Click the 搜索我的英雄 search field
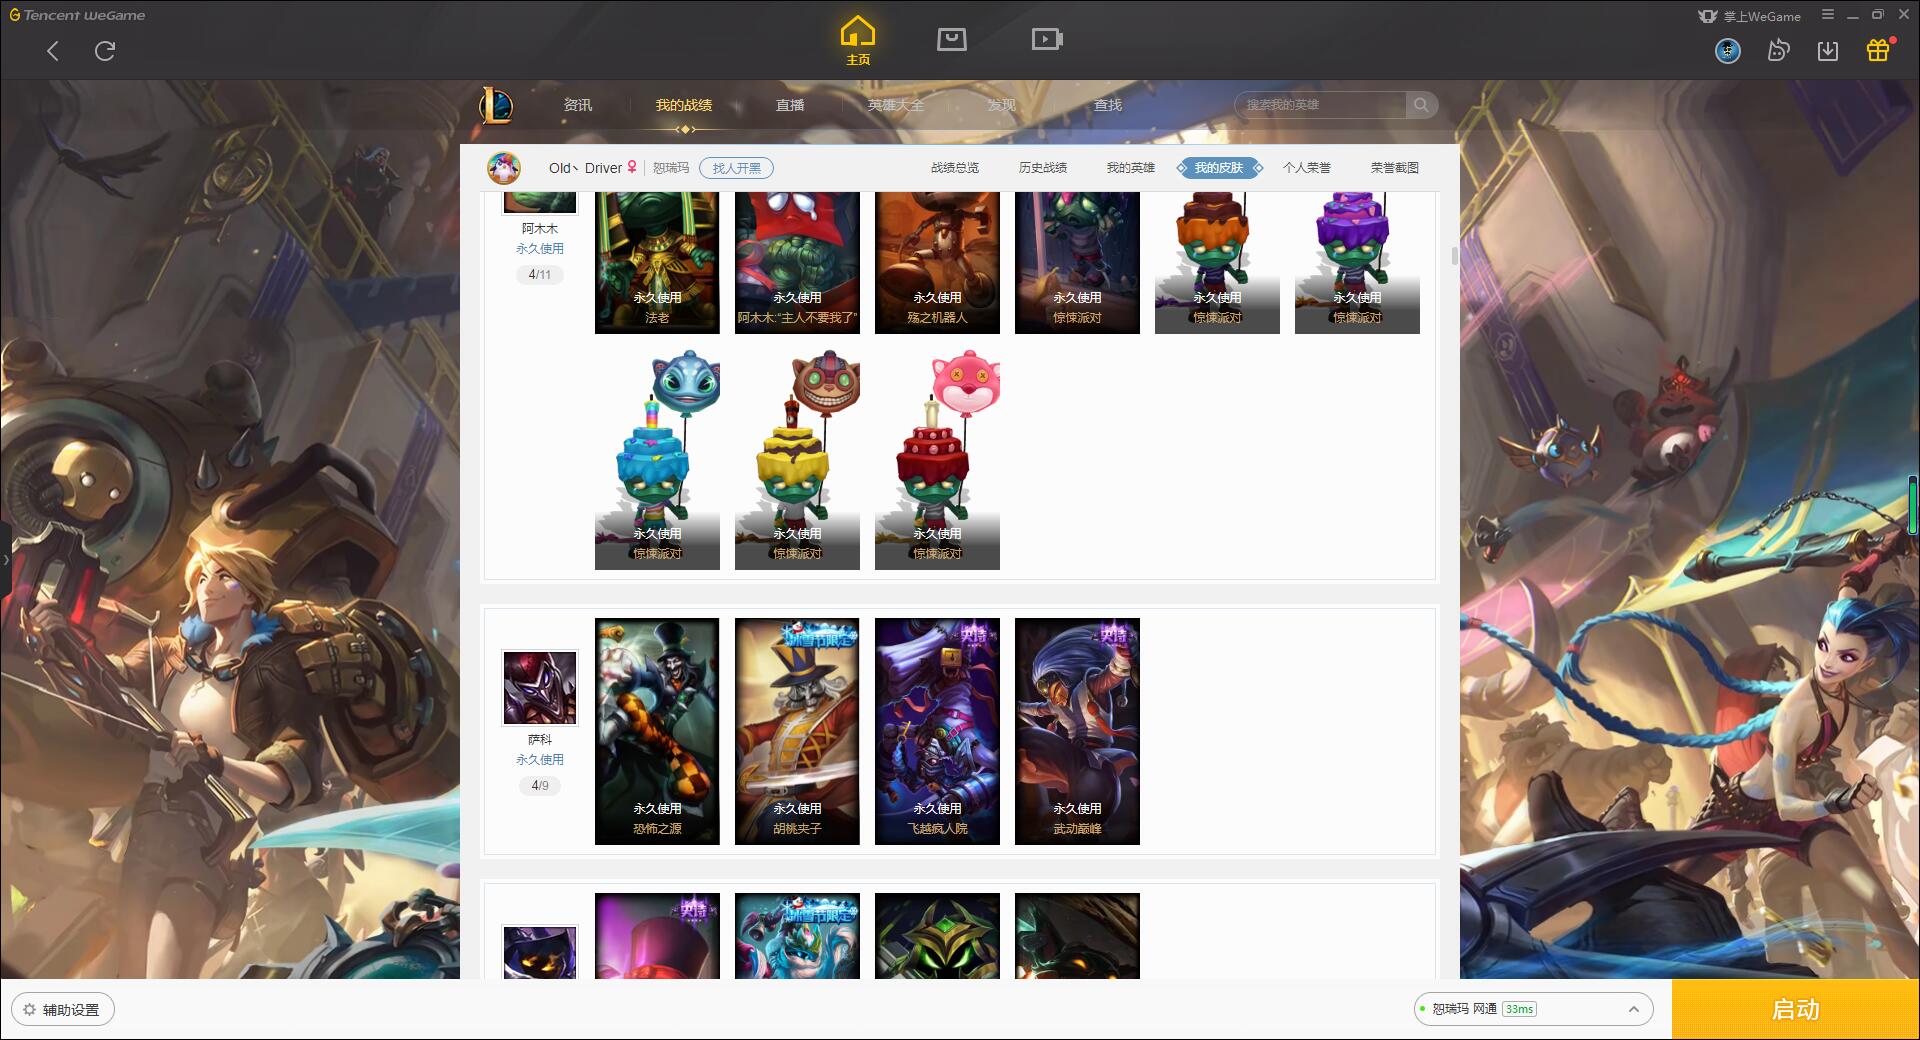 pyautogui.click(x=1322, y=105)
